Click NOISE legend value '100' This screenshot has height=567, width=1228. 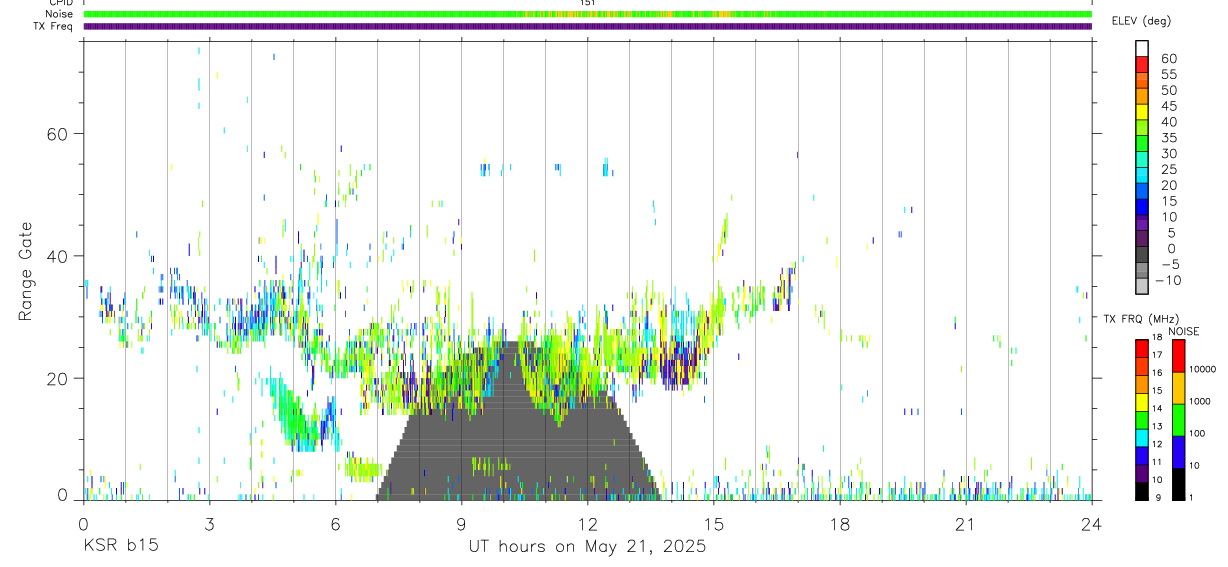(1198, 433)
